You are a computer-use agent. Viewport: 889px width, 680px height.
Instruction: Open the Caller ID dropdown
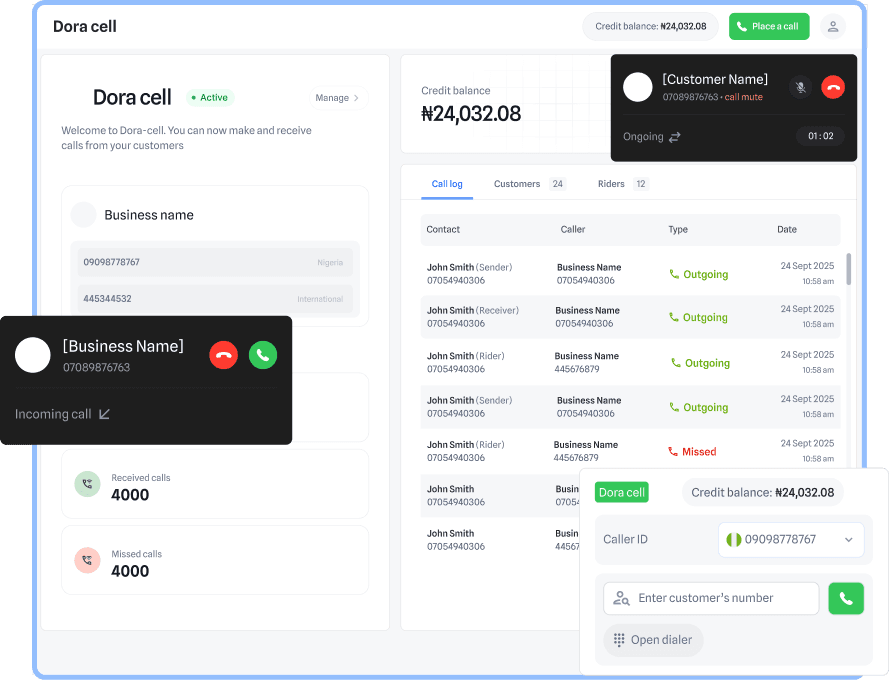coord(791,539)
